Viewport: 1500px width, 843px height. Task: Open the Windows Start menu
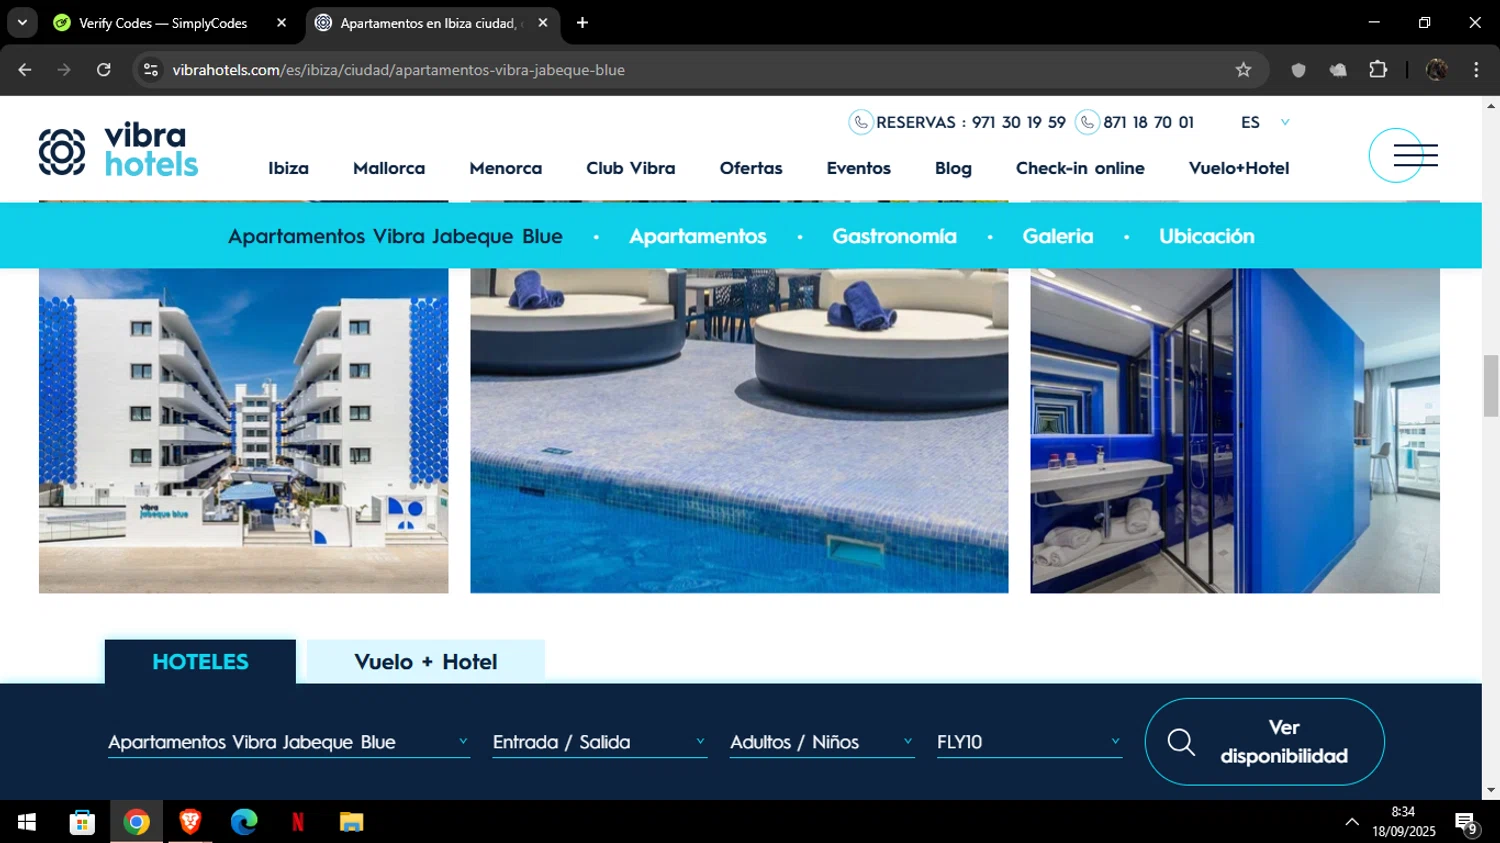27,822
